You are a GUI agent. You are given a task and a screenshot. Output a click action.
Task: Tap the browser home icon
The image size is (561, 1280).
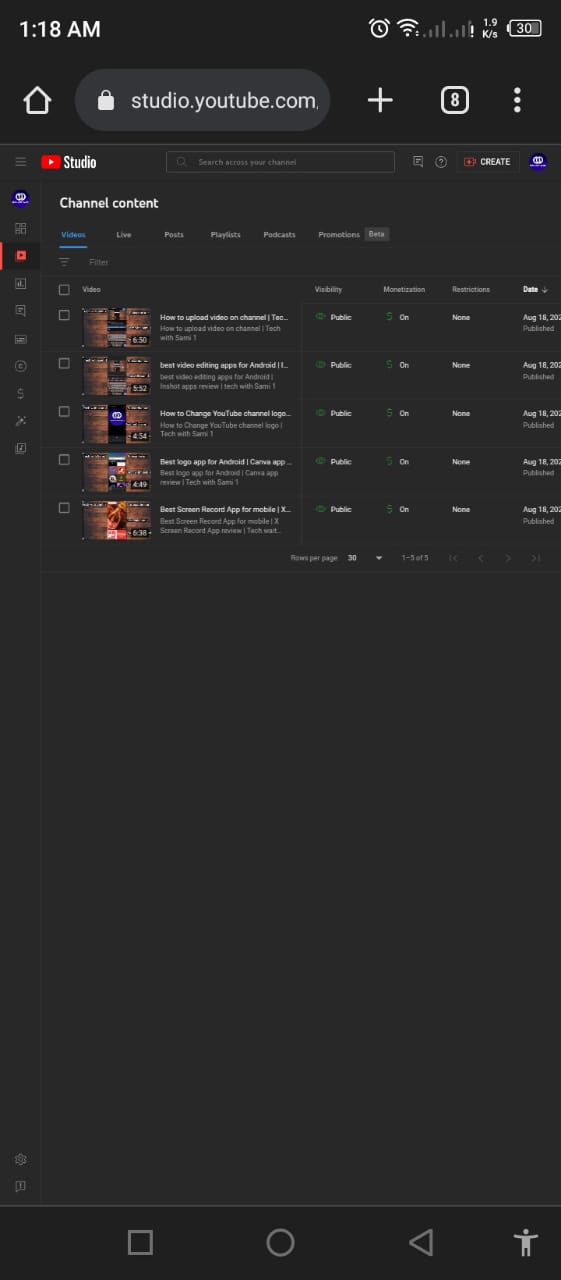(37, 100)
